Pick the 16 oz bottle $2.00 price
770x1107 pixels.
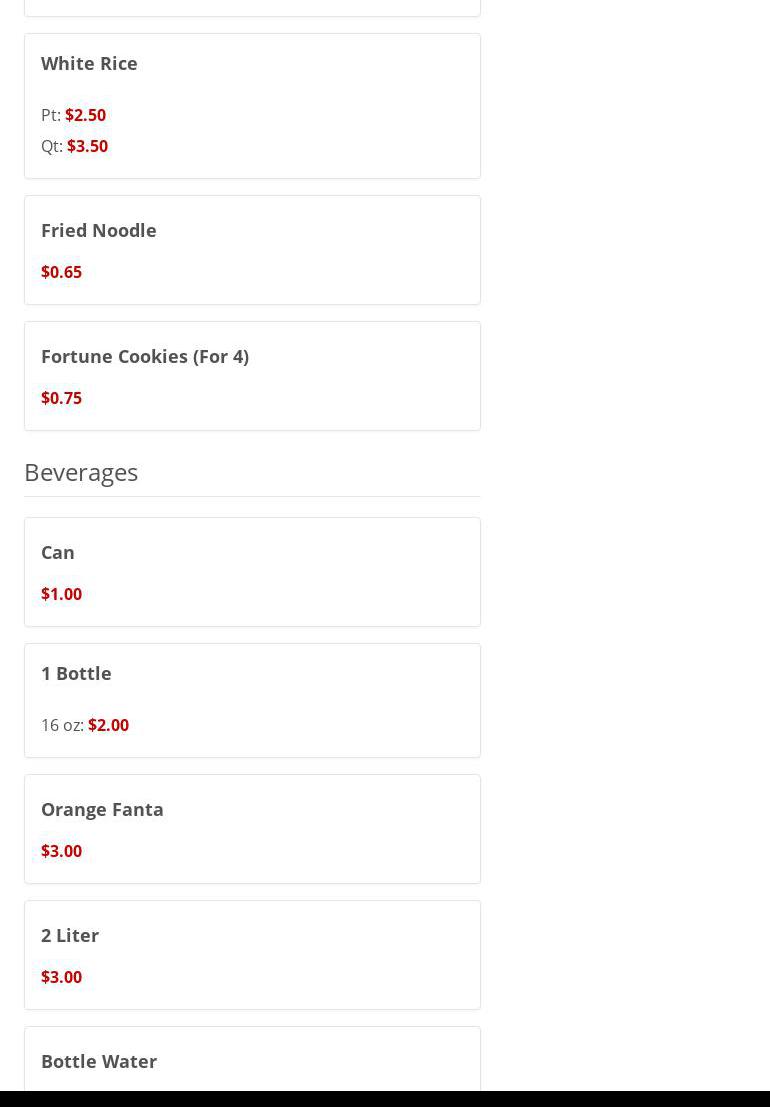108,725
